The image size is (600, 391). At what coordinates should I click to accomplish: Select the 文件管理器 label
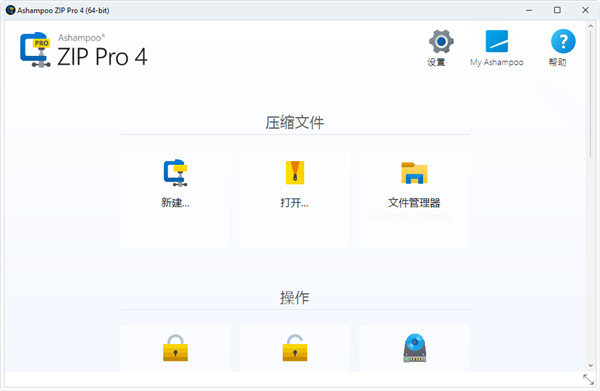pyautogui.click(x=414, y=202)
